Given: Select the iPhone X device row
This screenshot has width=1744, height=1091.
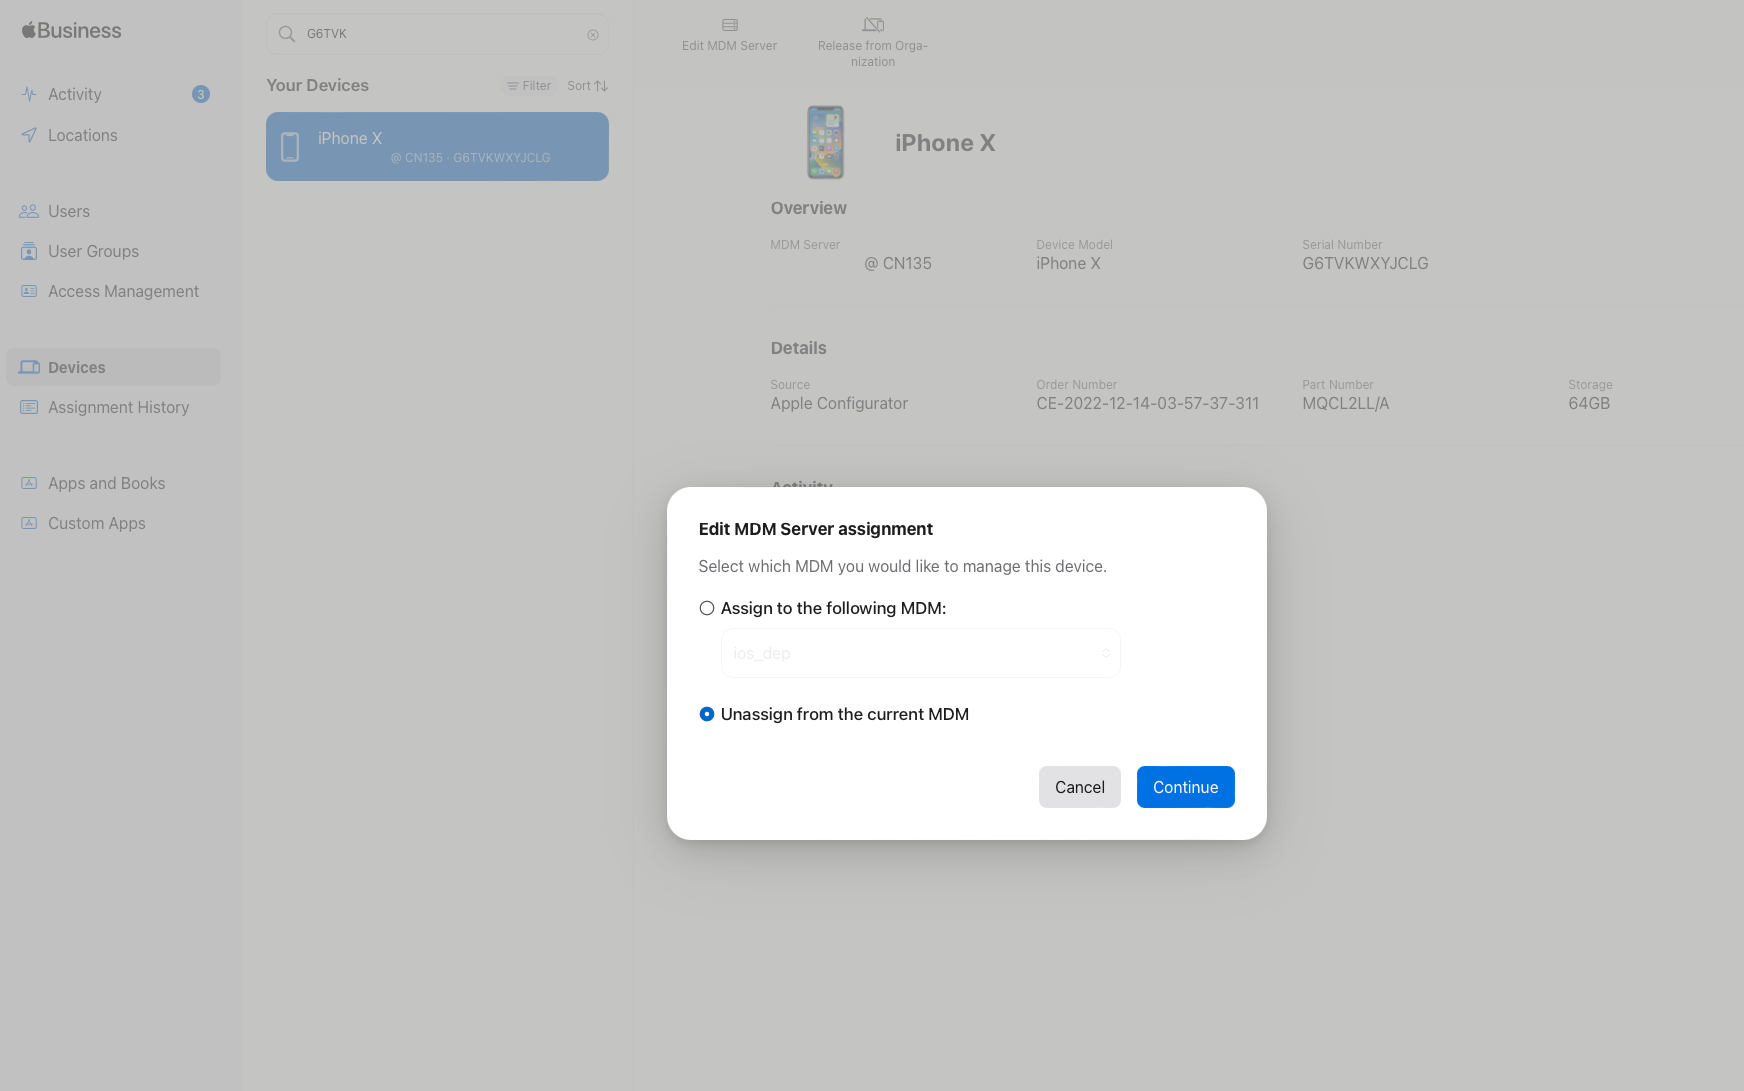Looking at the screenshot, I should (437, 146).
